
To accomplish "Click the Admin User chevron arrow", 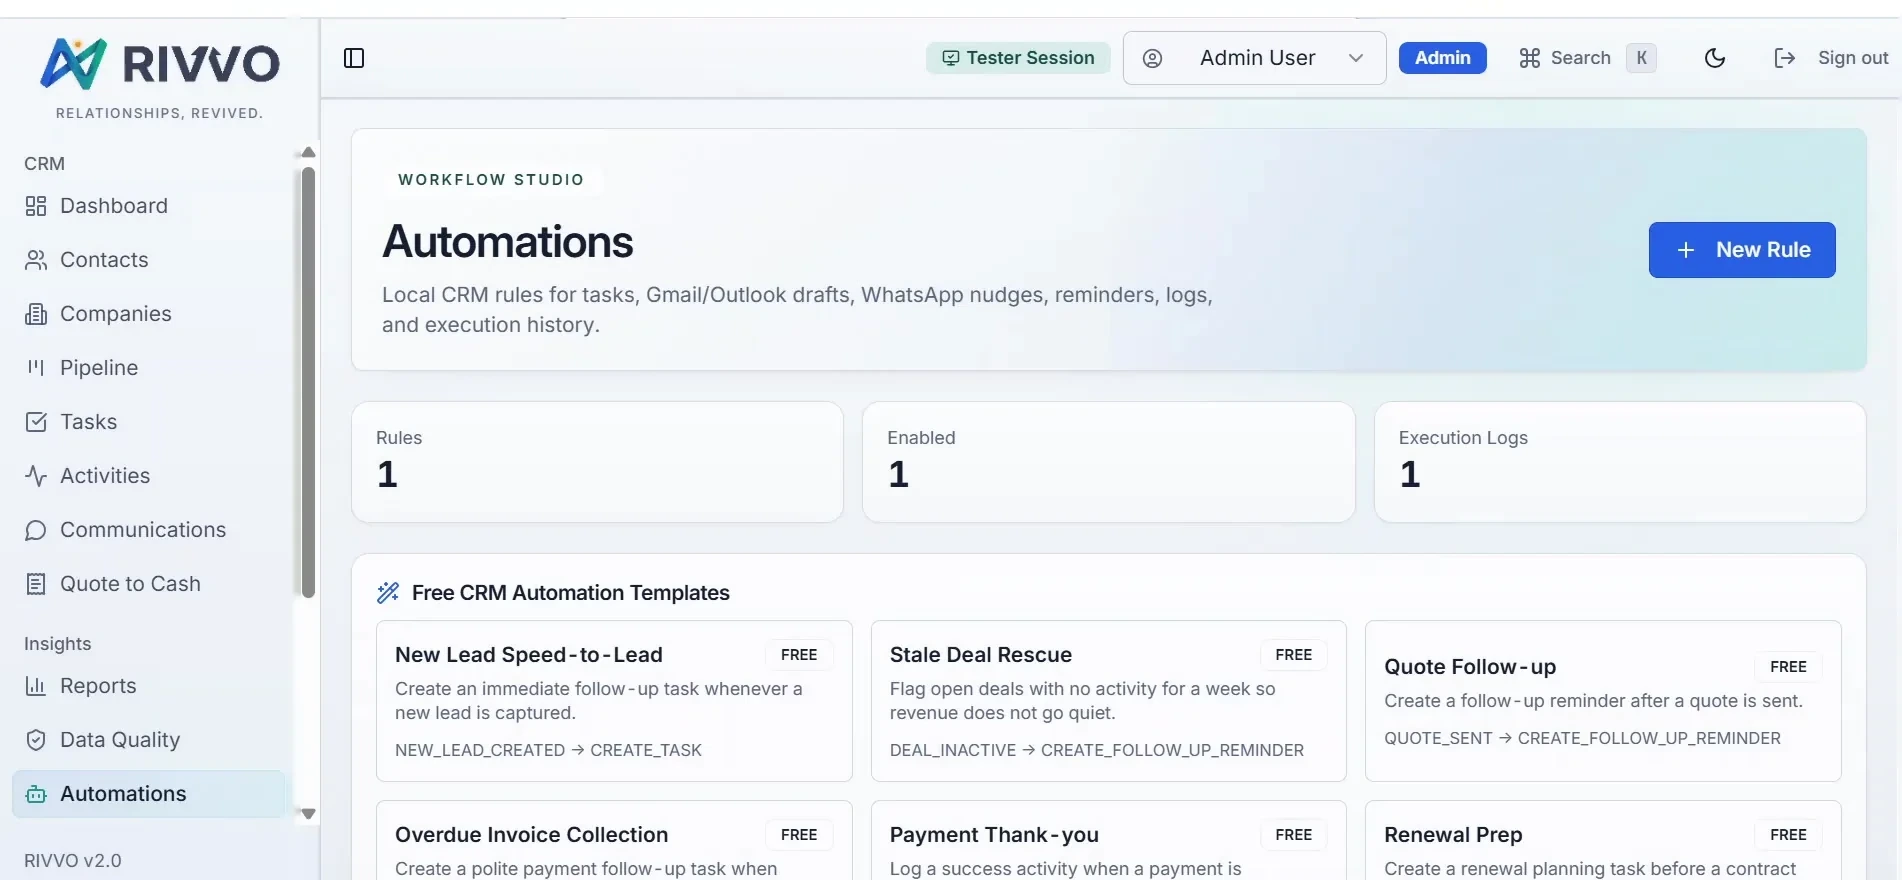I will pos(1356,58).
